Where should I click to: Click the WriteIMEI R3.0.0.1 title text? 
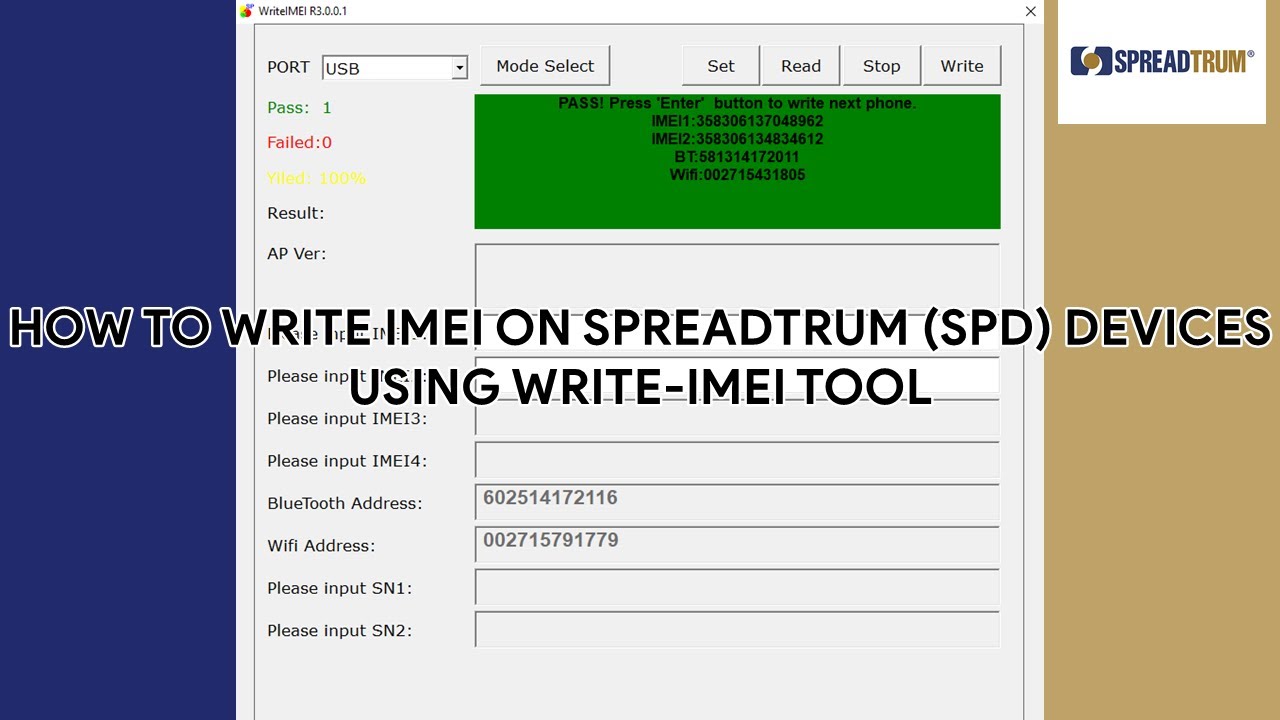click(303, 11)
